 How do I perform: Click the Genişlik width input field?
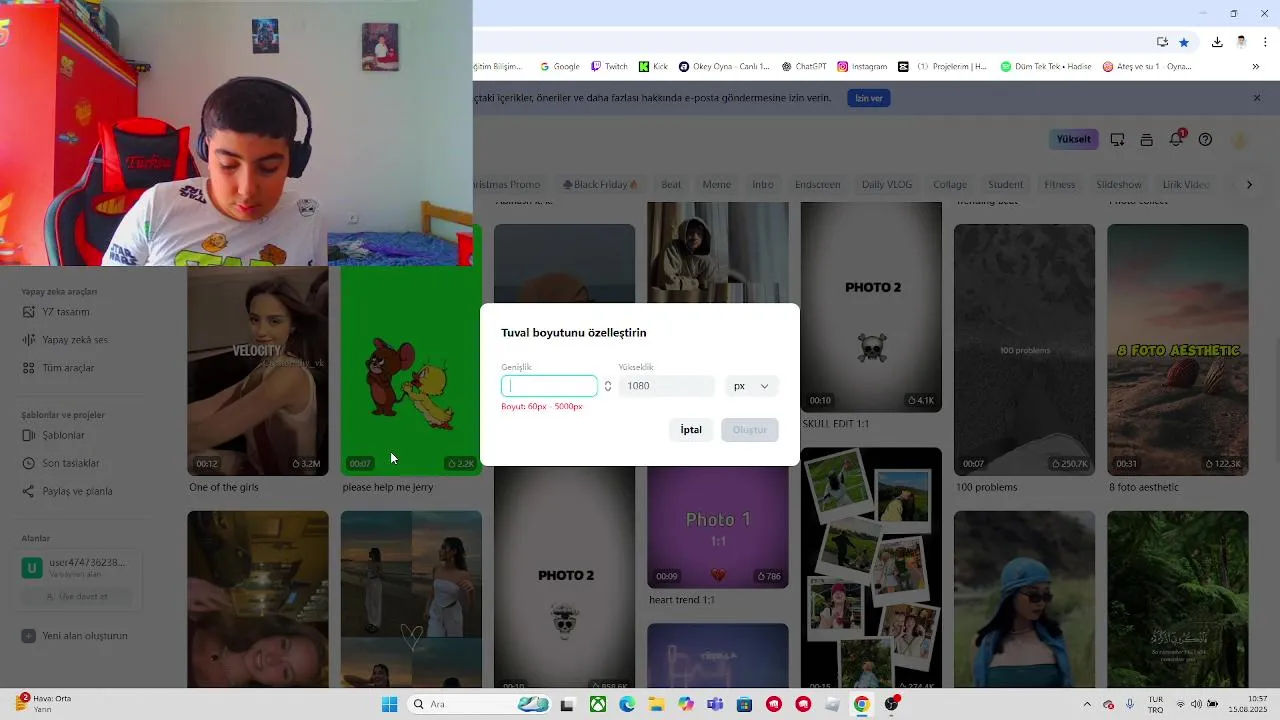549,386
